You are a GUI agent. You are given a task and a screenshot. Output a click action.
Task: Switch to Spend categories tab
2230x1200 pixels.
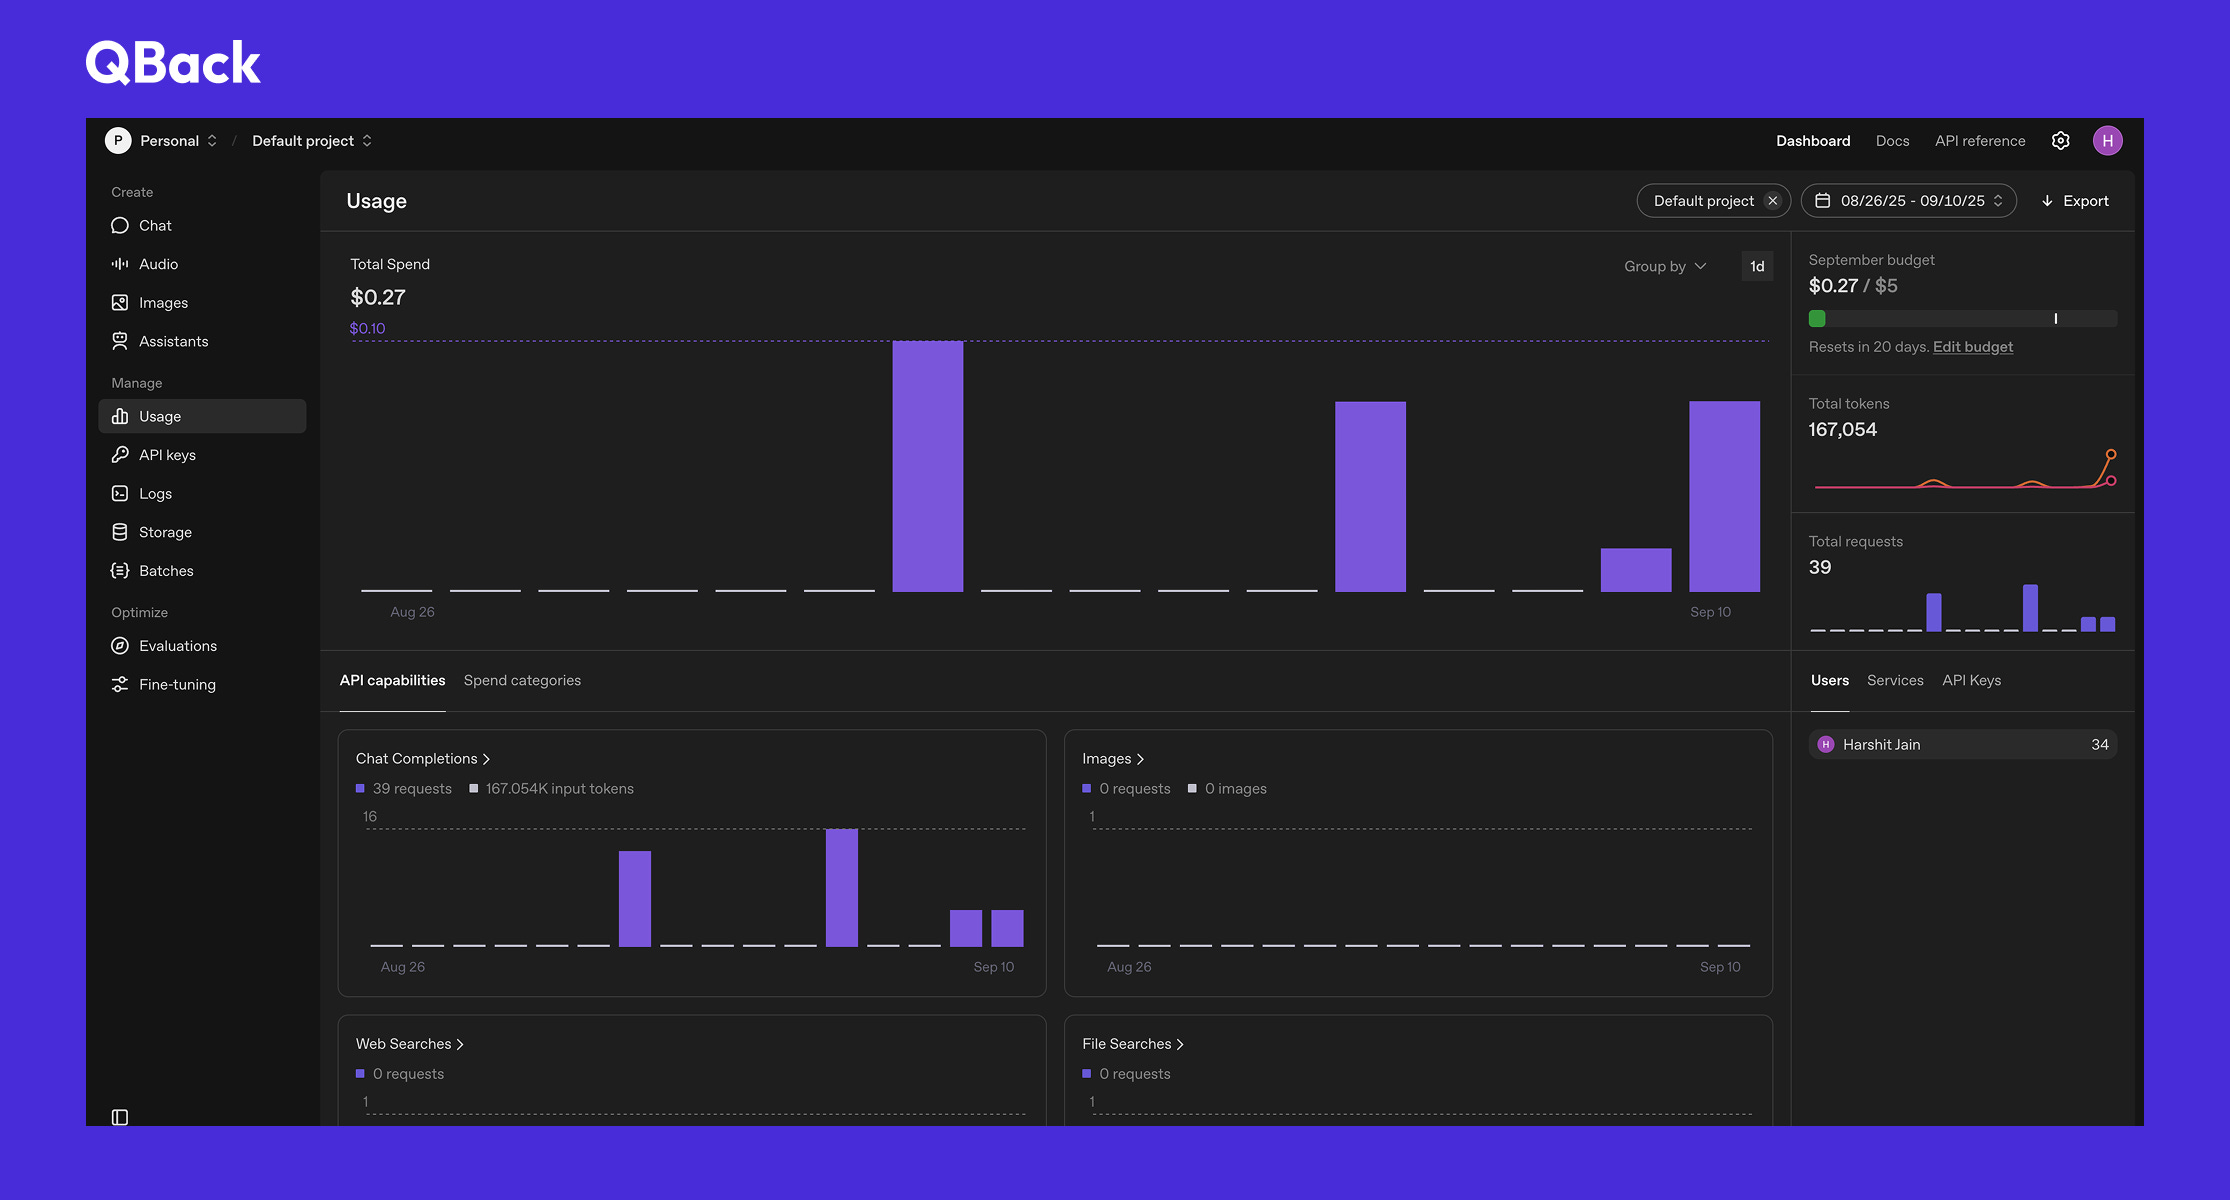click(522, 680)
